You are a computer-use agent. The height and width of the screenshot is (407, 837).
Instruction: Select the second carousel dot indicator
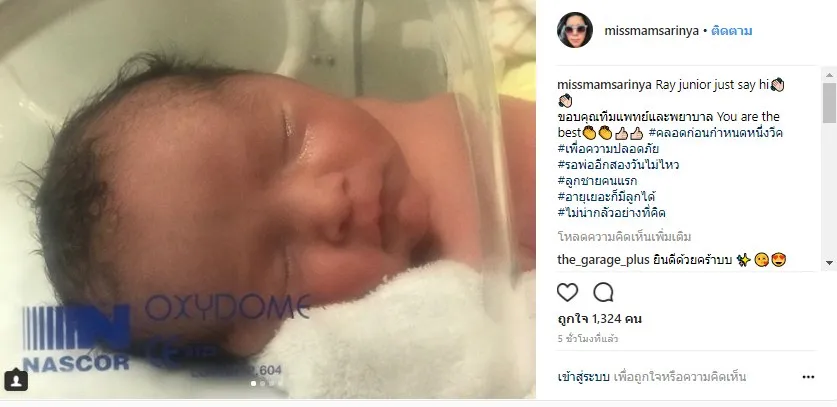[262, 383]
